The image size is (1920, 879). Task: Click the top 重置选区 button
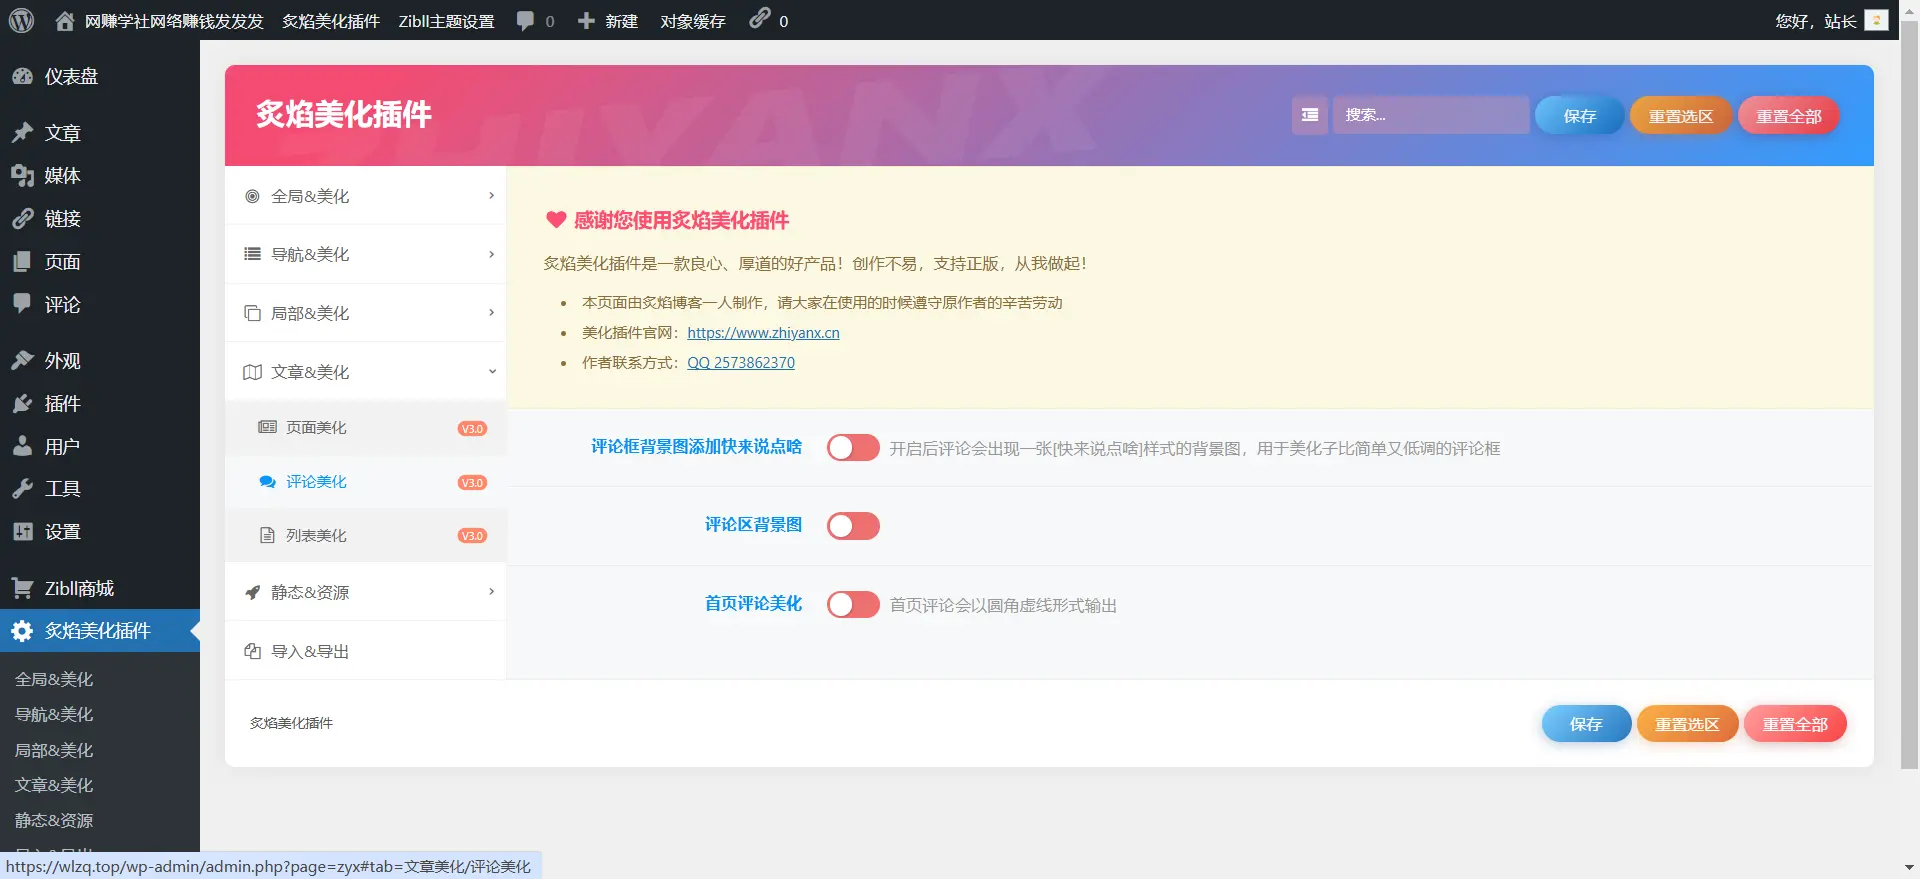1680,116
